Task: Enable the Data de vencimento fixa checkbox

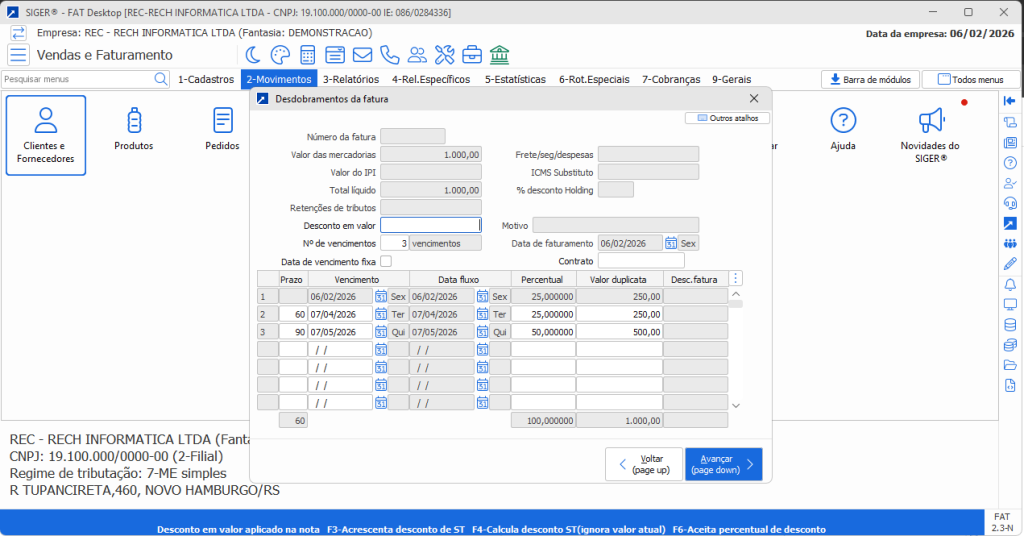Action: 386,261
